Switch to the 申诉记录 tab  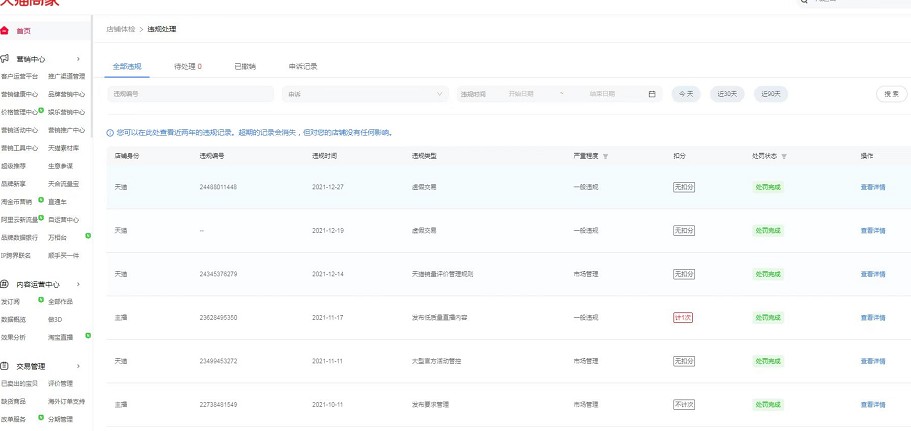pos(303,66)
